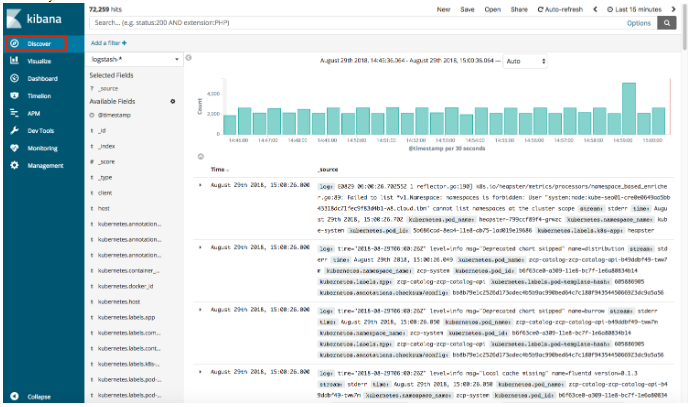Click the Visualize bar chart icon
Viewport: 698px width, 407px height.
pos(14,61)
